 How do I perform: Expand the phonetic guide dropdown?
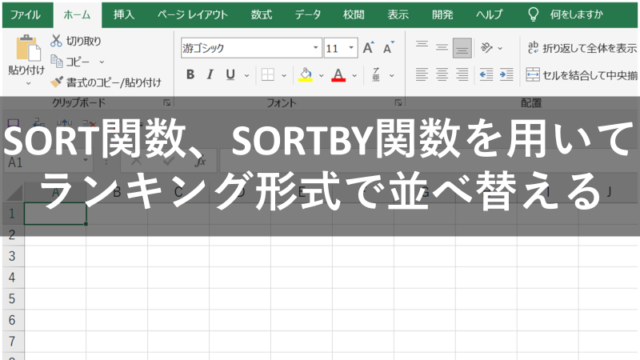392,76
